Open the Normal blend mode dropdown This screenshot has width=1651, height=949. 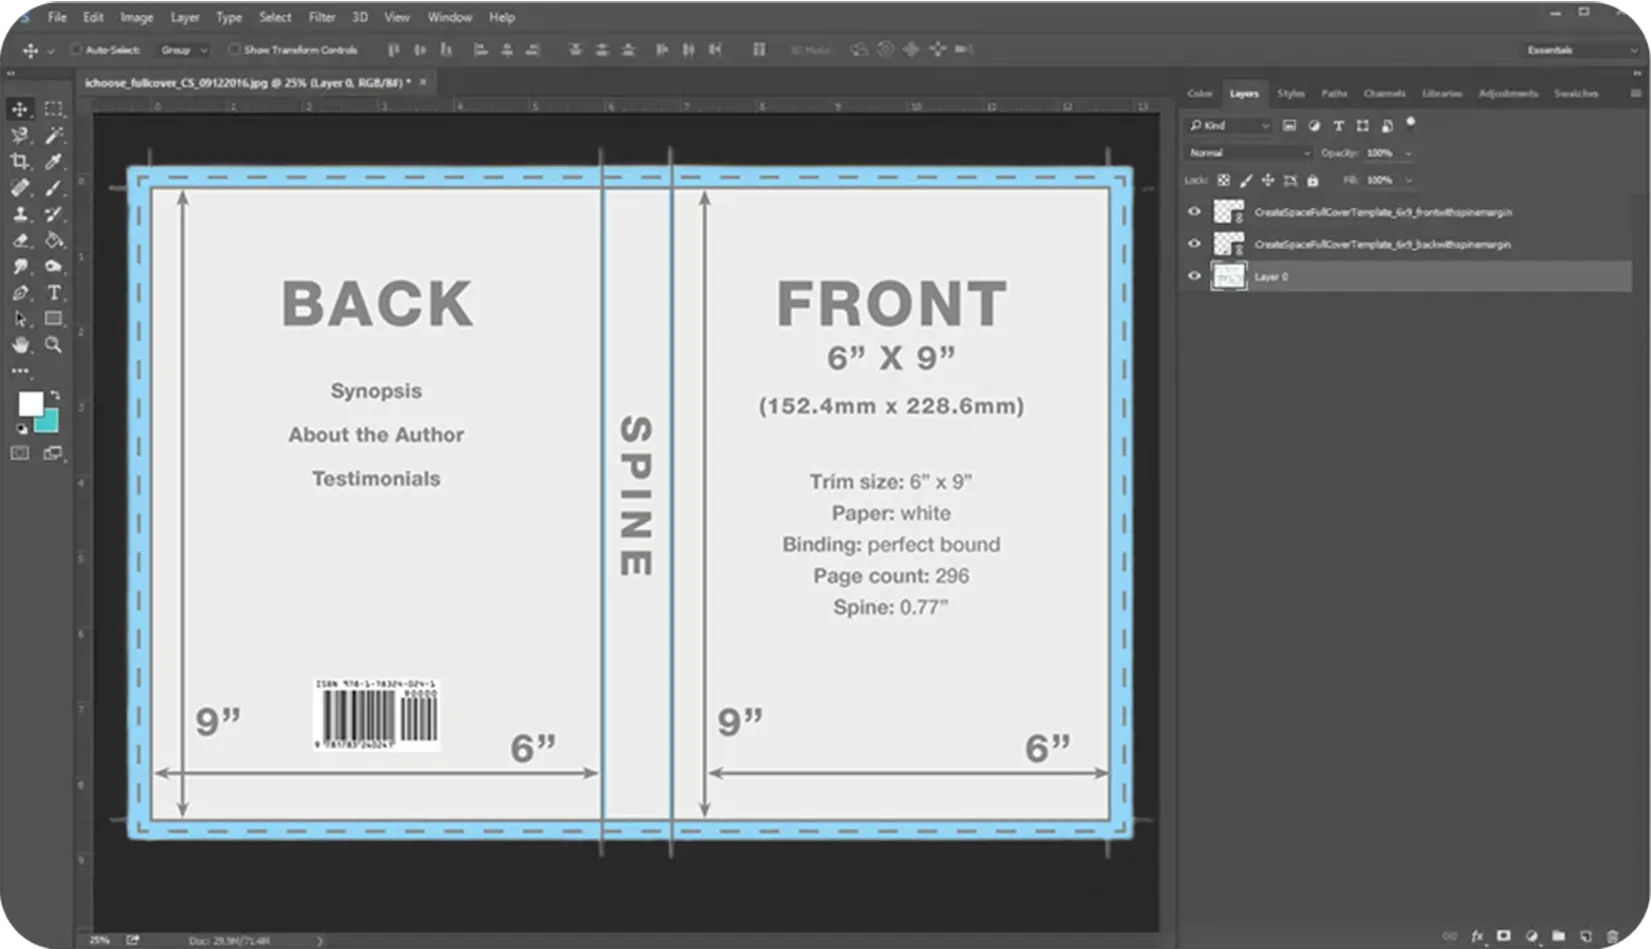click(1248, 153)
